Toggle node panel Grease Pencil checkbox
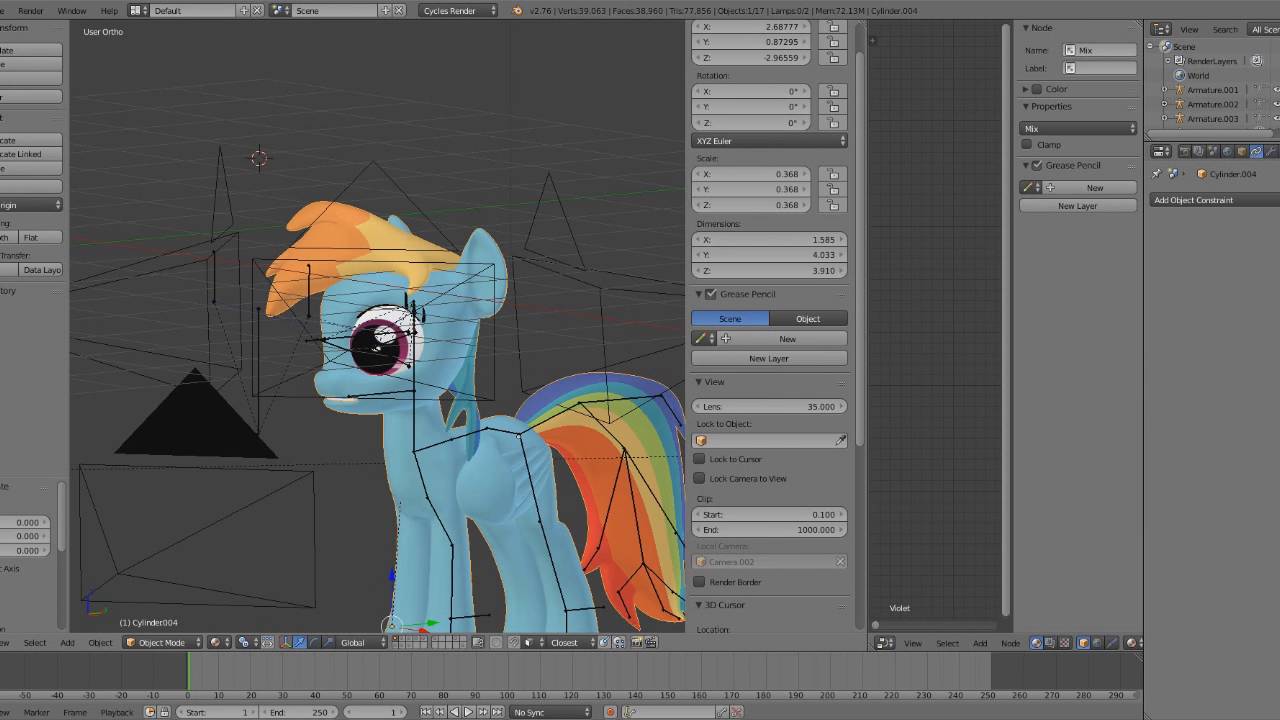 click(1037, 165)
